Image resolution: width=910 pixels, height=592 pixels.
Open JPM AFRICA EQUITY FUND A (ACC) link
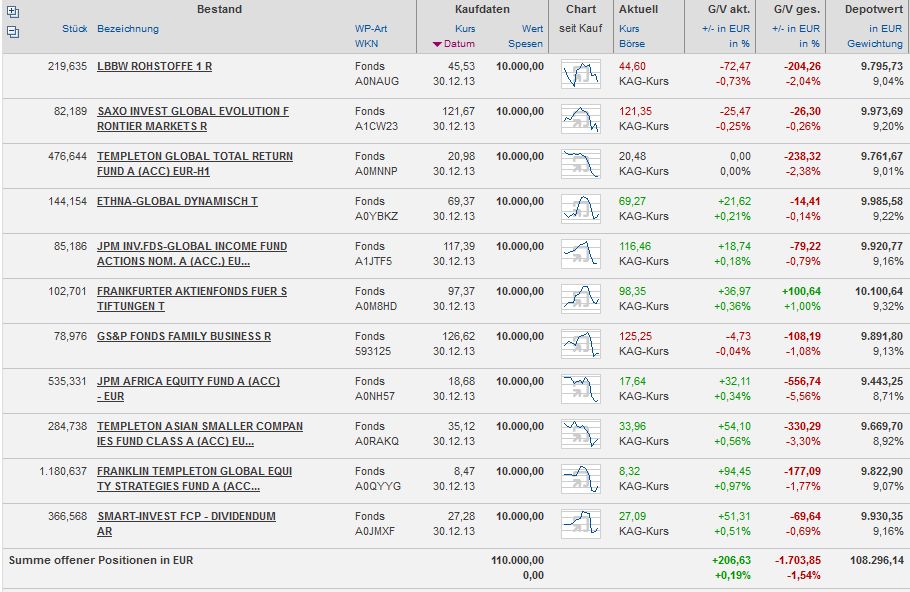[x=189, y=388]
